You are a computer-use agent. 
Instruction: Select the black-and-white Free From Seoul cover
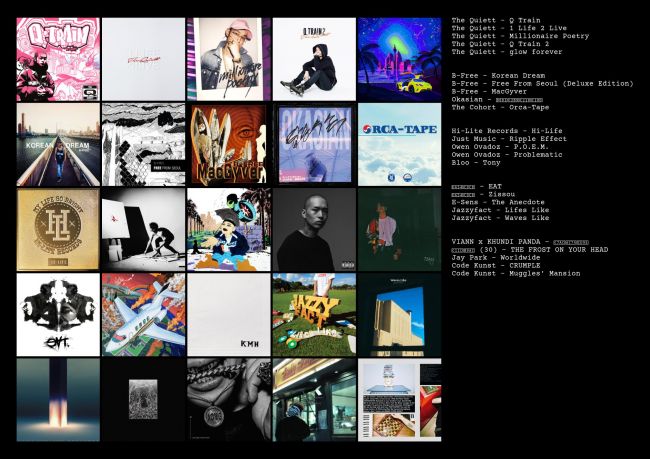(x=143, y=145)
